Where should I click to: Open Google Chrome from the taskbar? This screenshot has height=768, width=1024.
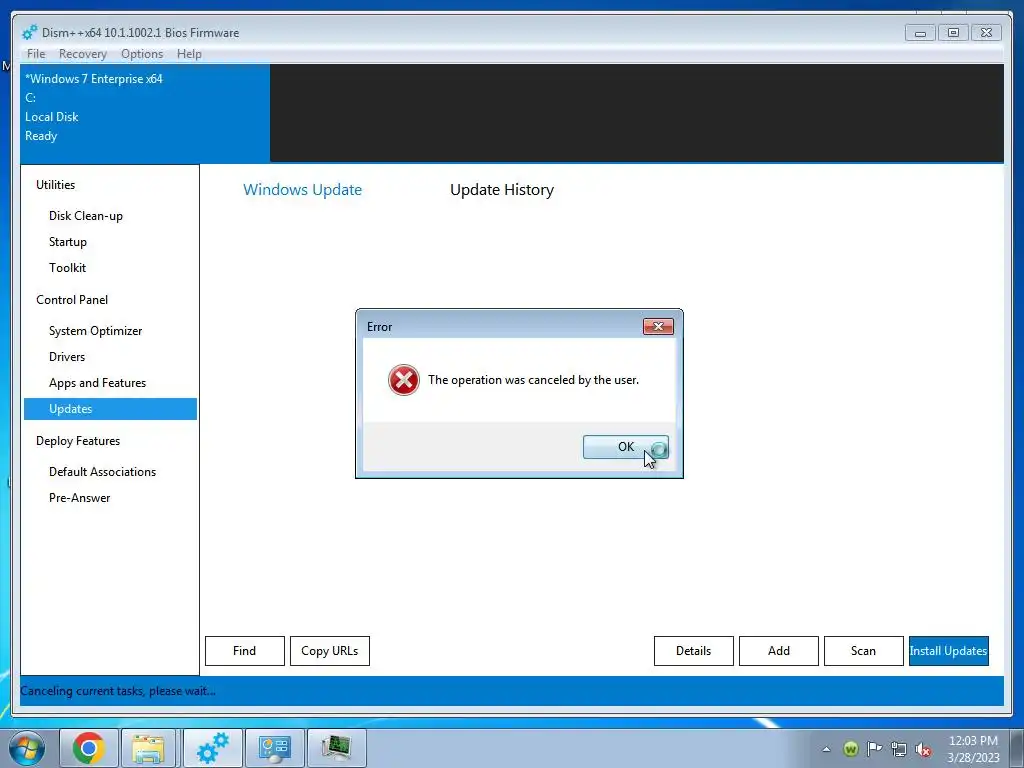[x=89, y=748]
